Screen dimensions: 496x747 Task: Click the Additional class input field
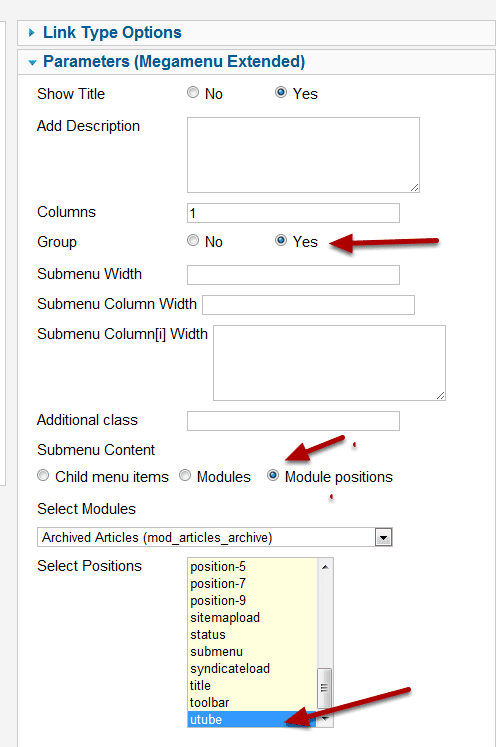coord(294,421)
